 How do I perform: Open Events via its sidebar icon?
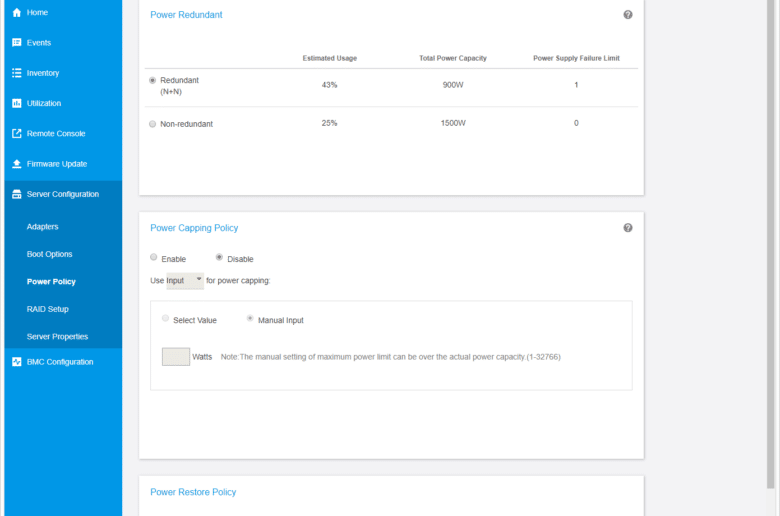pyautogui.click(x=17, y=43)
